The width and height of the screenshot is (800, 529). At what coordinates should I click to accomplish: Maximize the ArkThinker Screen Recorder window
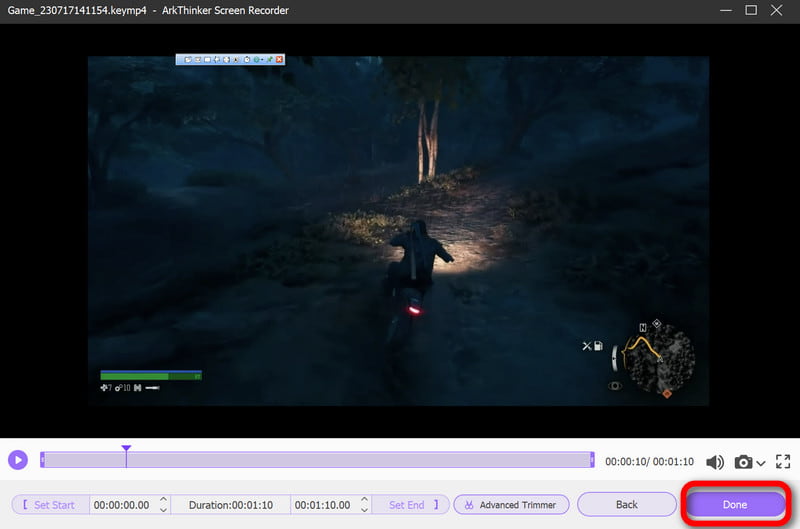tap(751, 10)
